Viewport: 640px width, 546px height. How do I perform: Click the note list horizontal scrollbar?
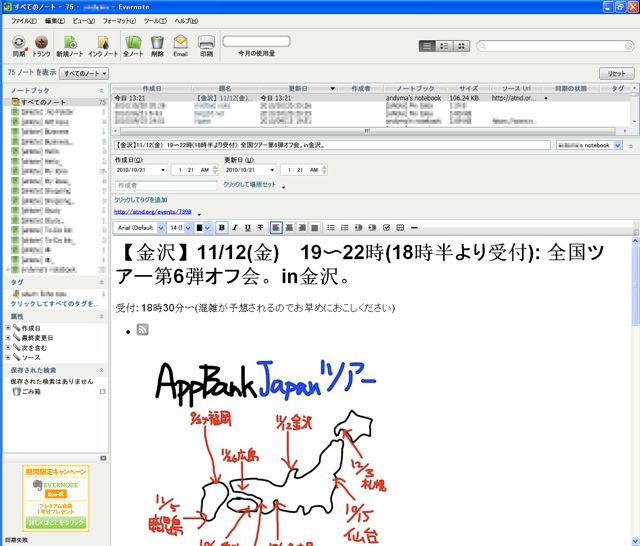tap(367, 131)
